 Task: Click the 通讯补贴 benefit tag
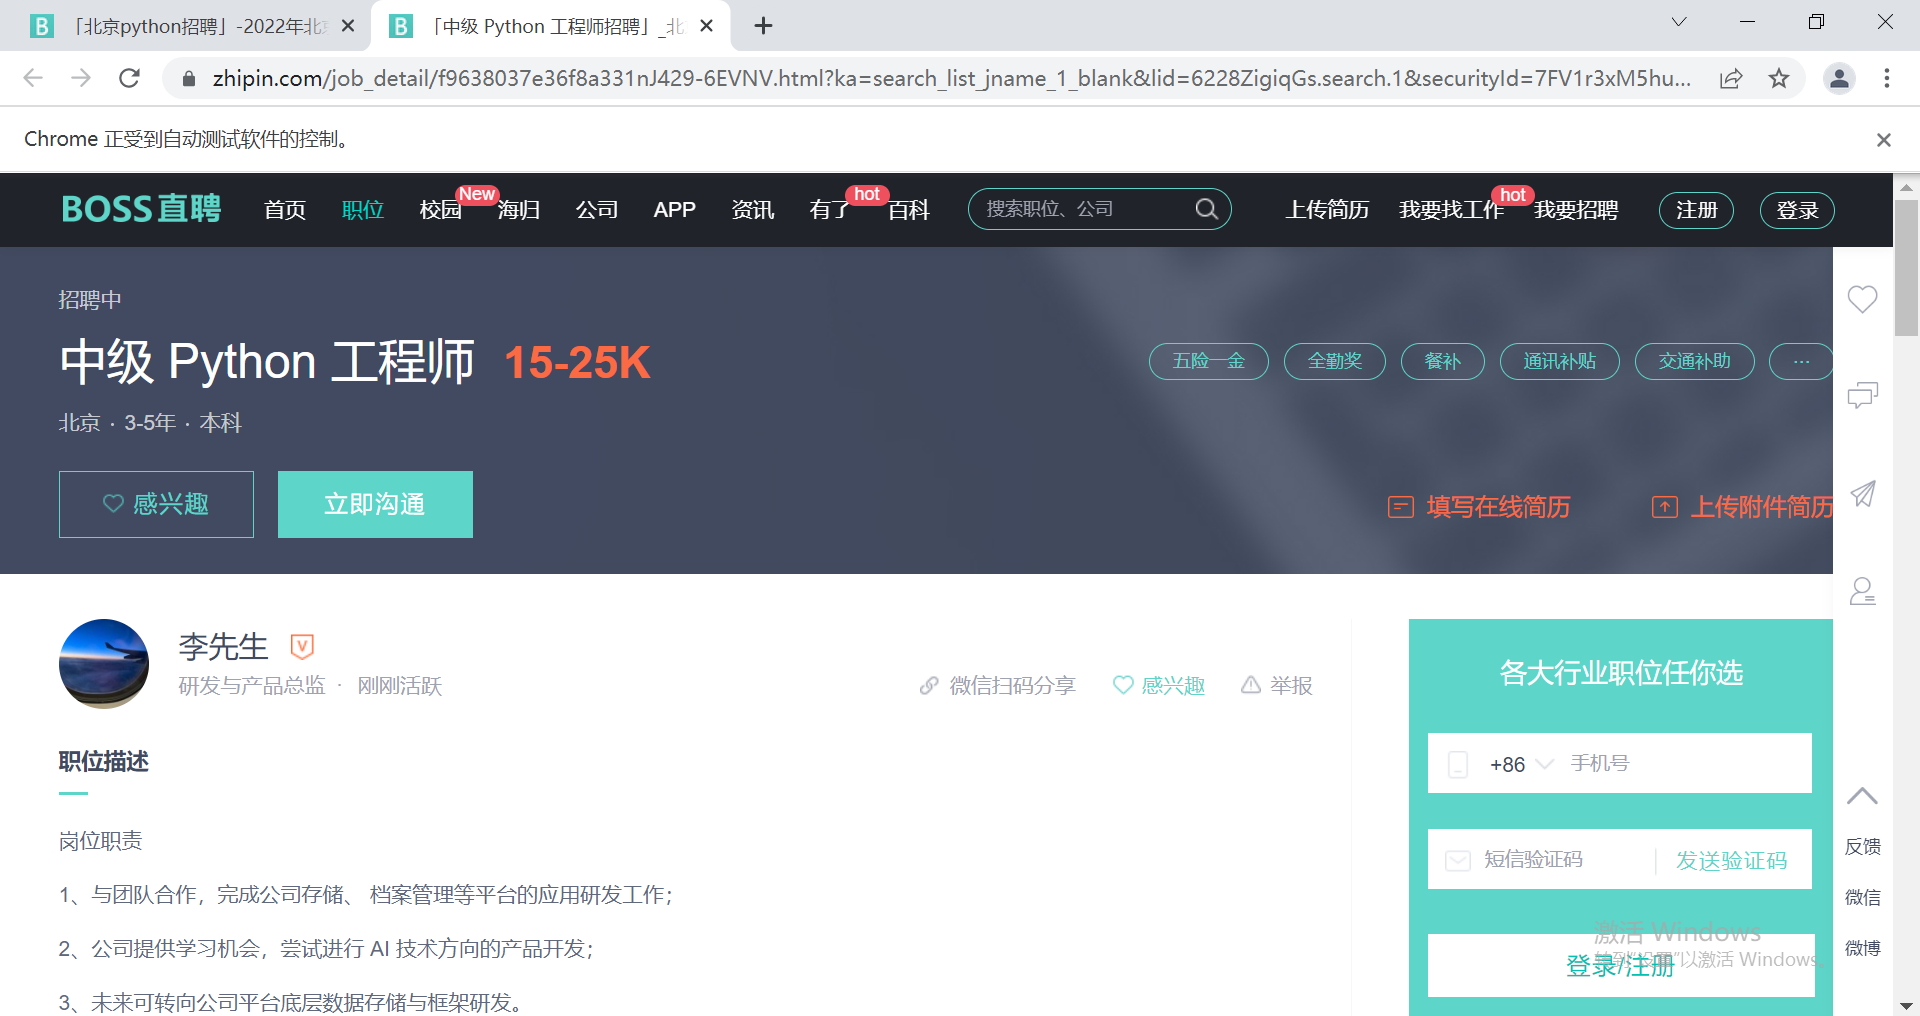(x=1560, y=361)
